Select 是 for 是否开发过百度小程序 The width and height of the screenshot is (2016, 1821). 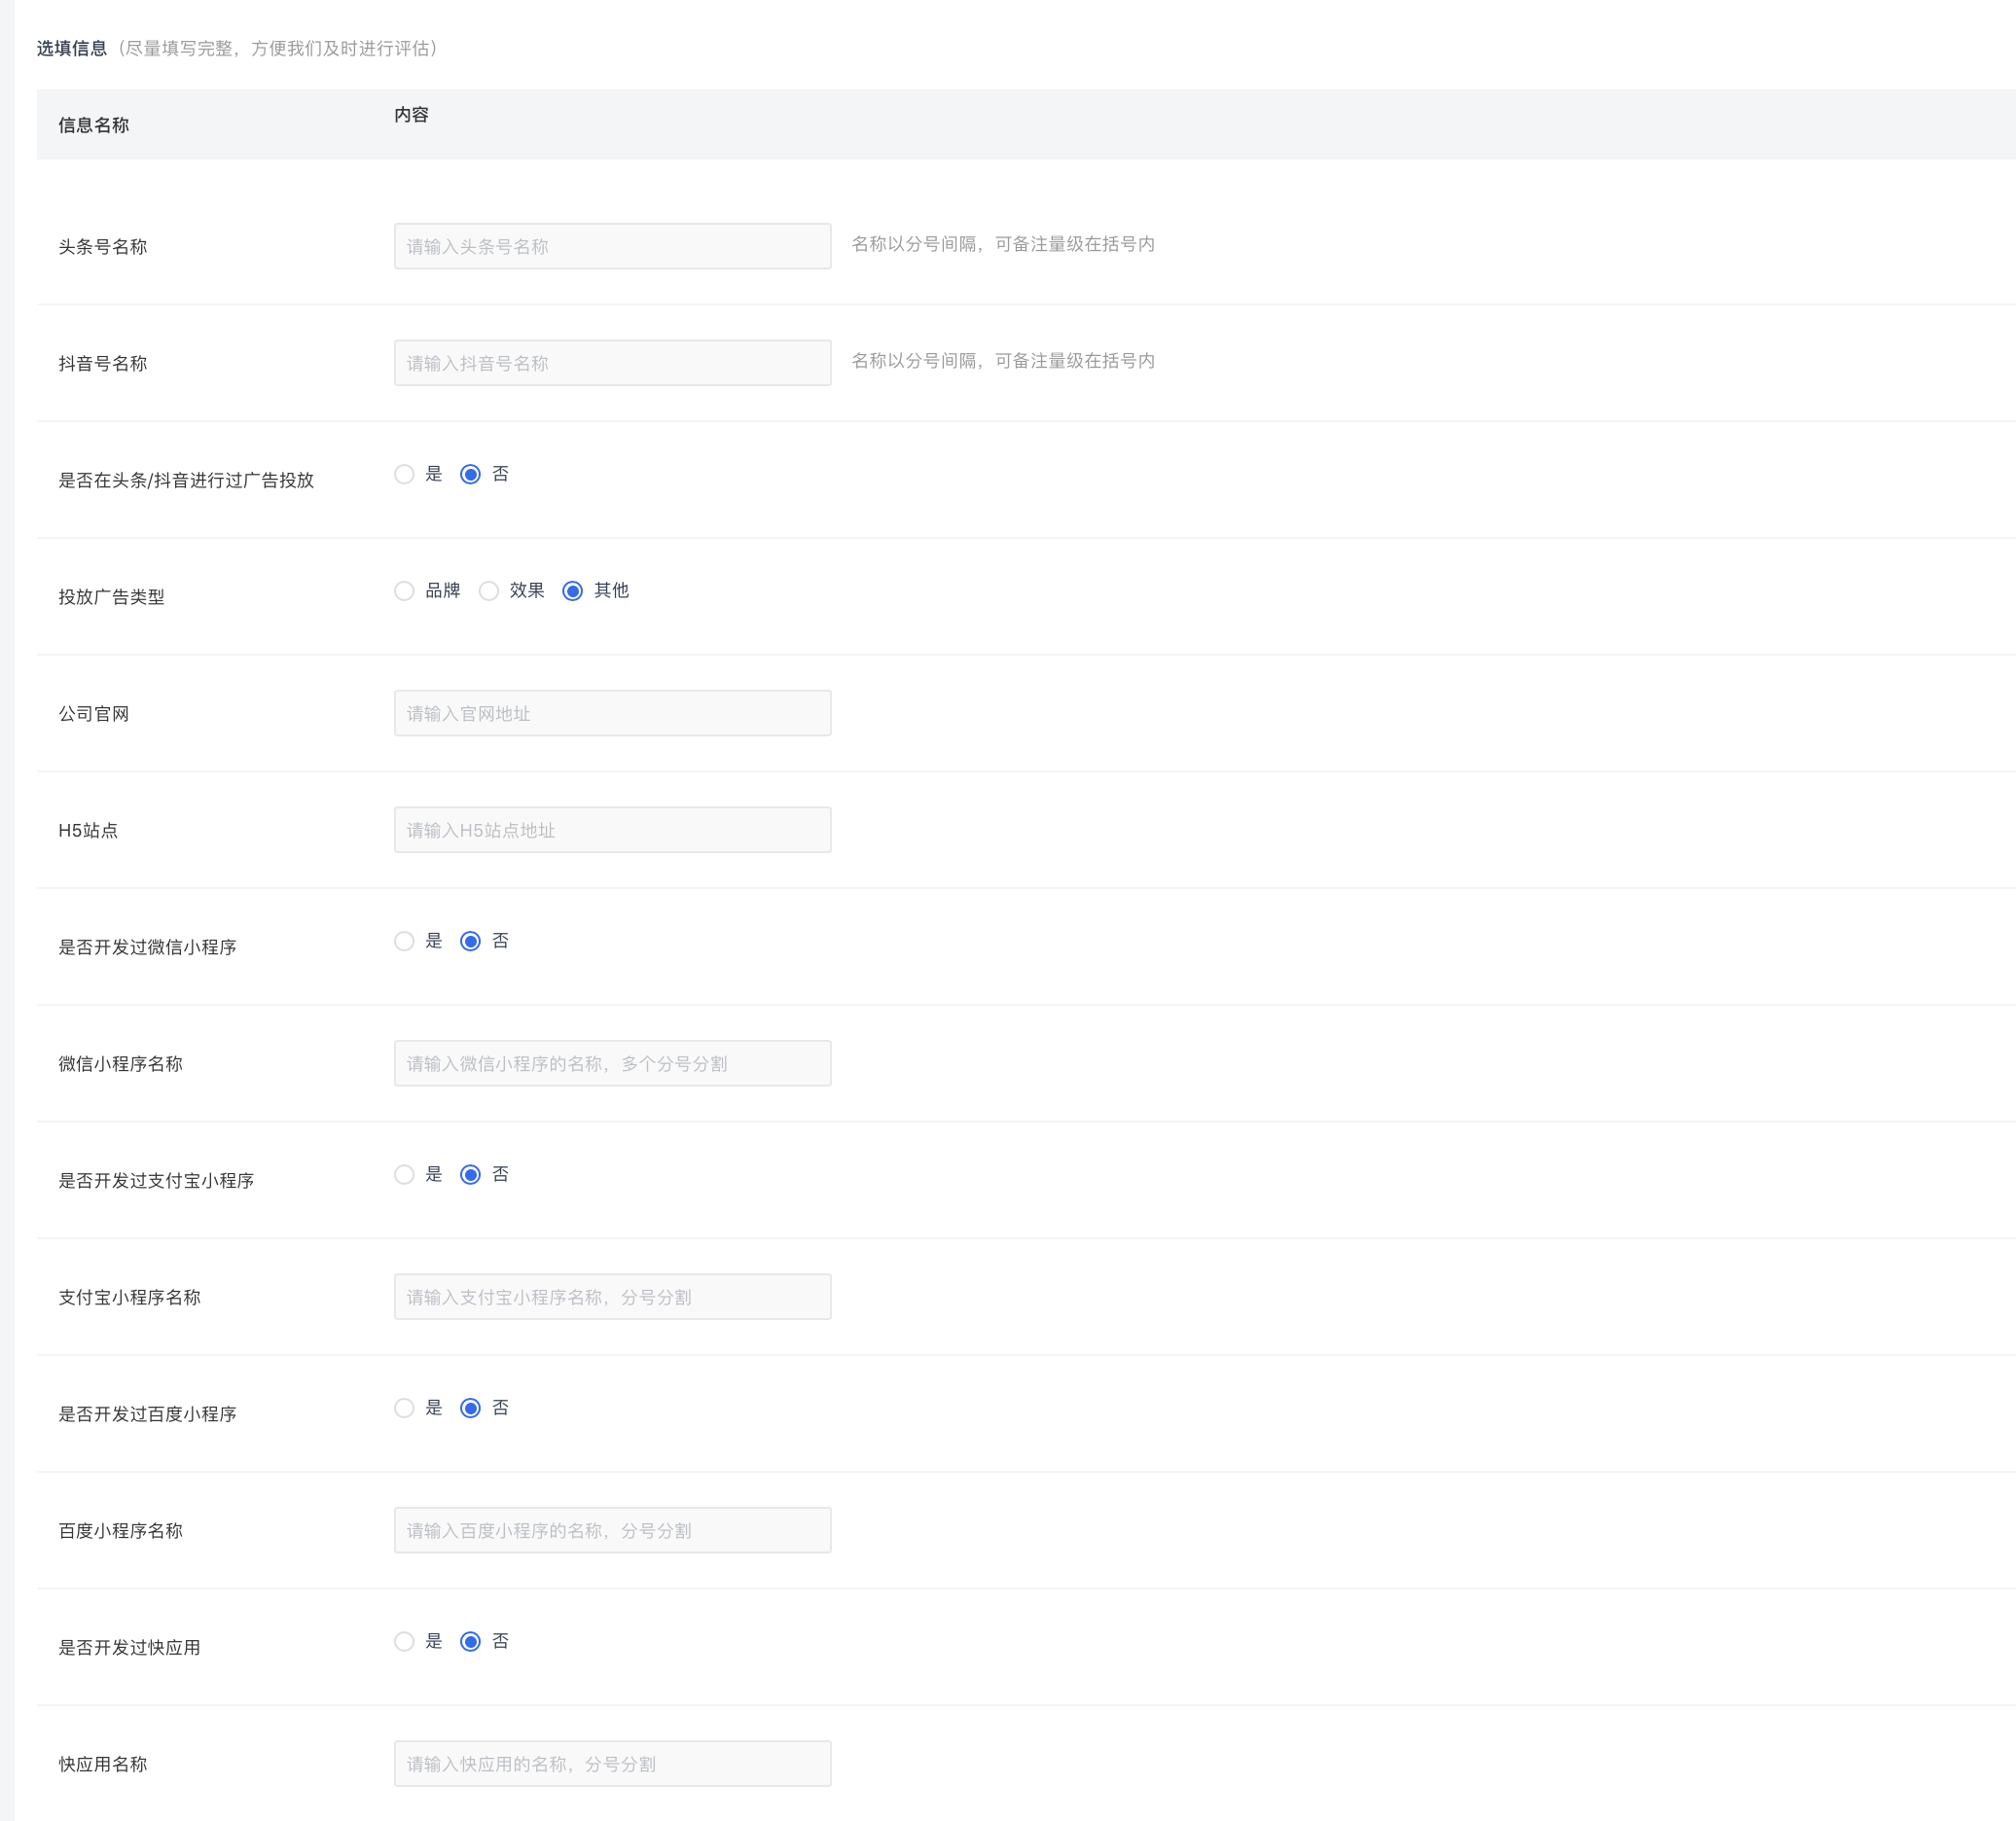pos(404,1408)
